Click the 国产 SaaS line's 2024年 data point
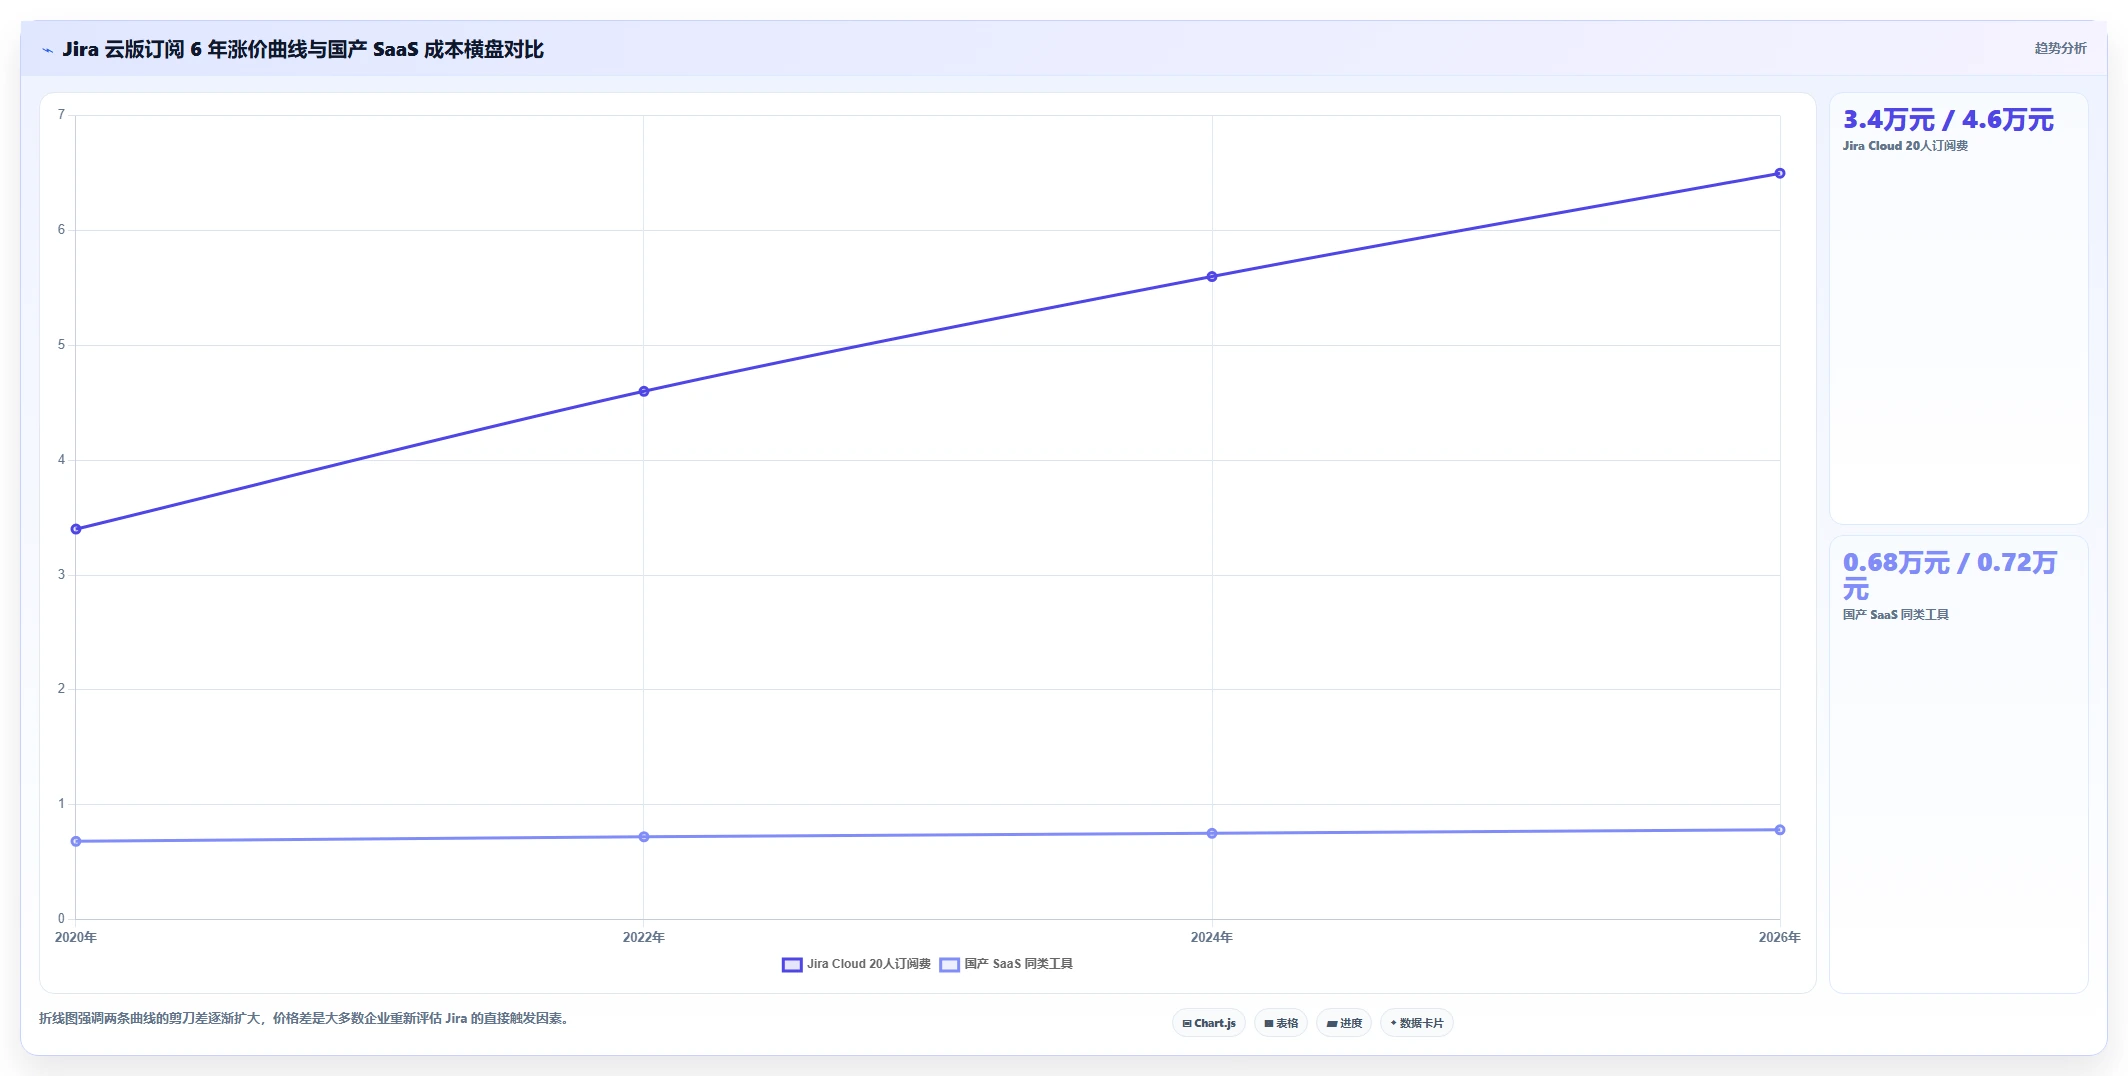 coord(1212,833)
